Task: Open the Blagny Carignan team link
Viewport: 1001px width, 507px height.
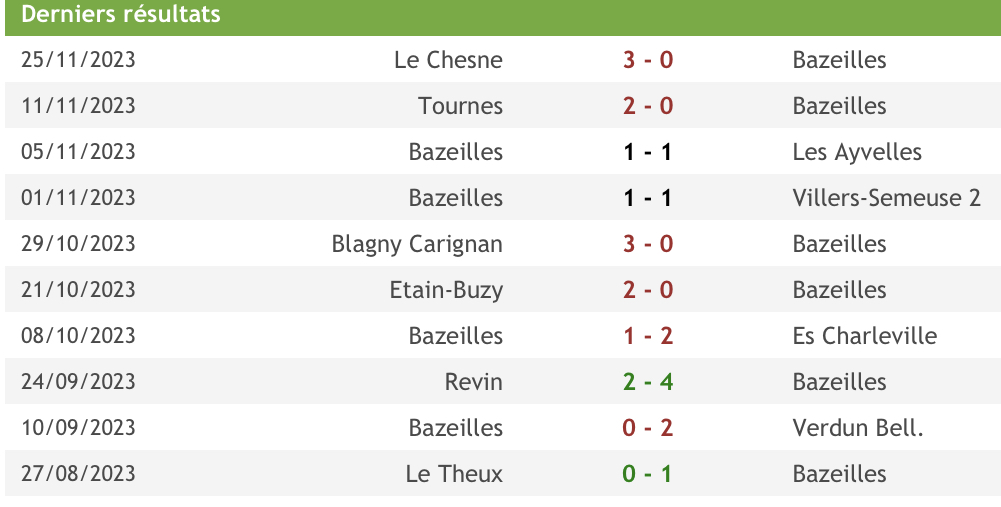Action: tap(417, 244)
